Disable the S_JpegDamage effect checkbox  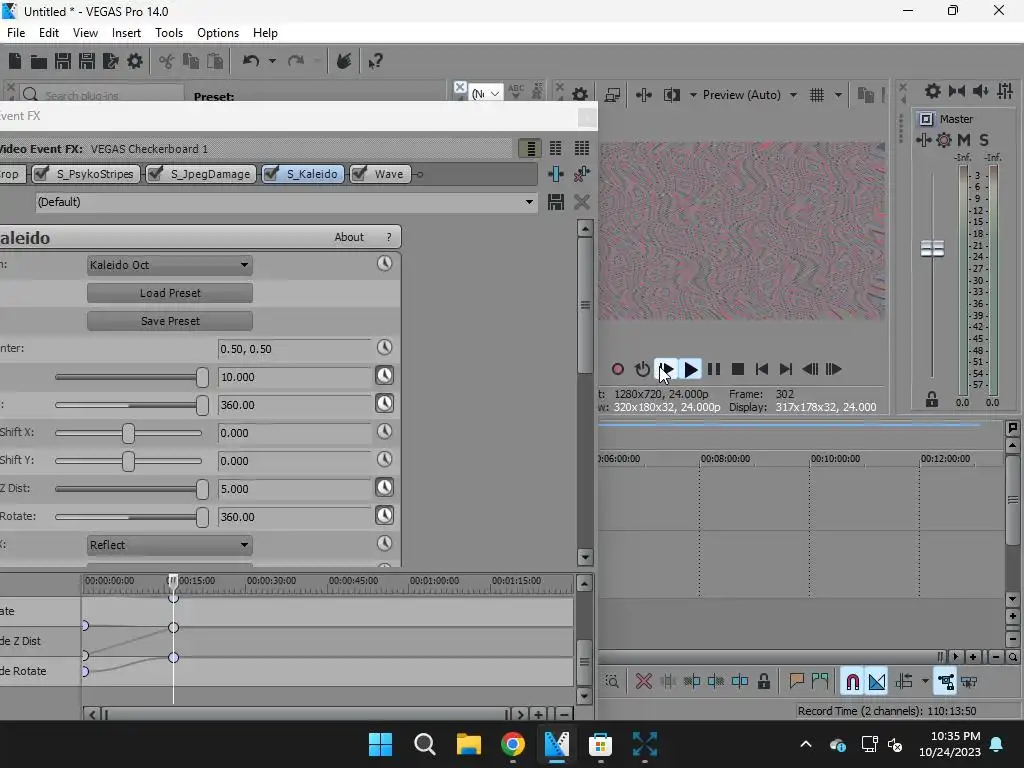[155, 173]
